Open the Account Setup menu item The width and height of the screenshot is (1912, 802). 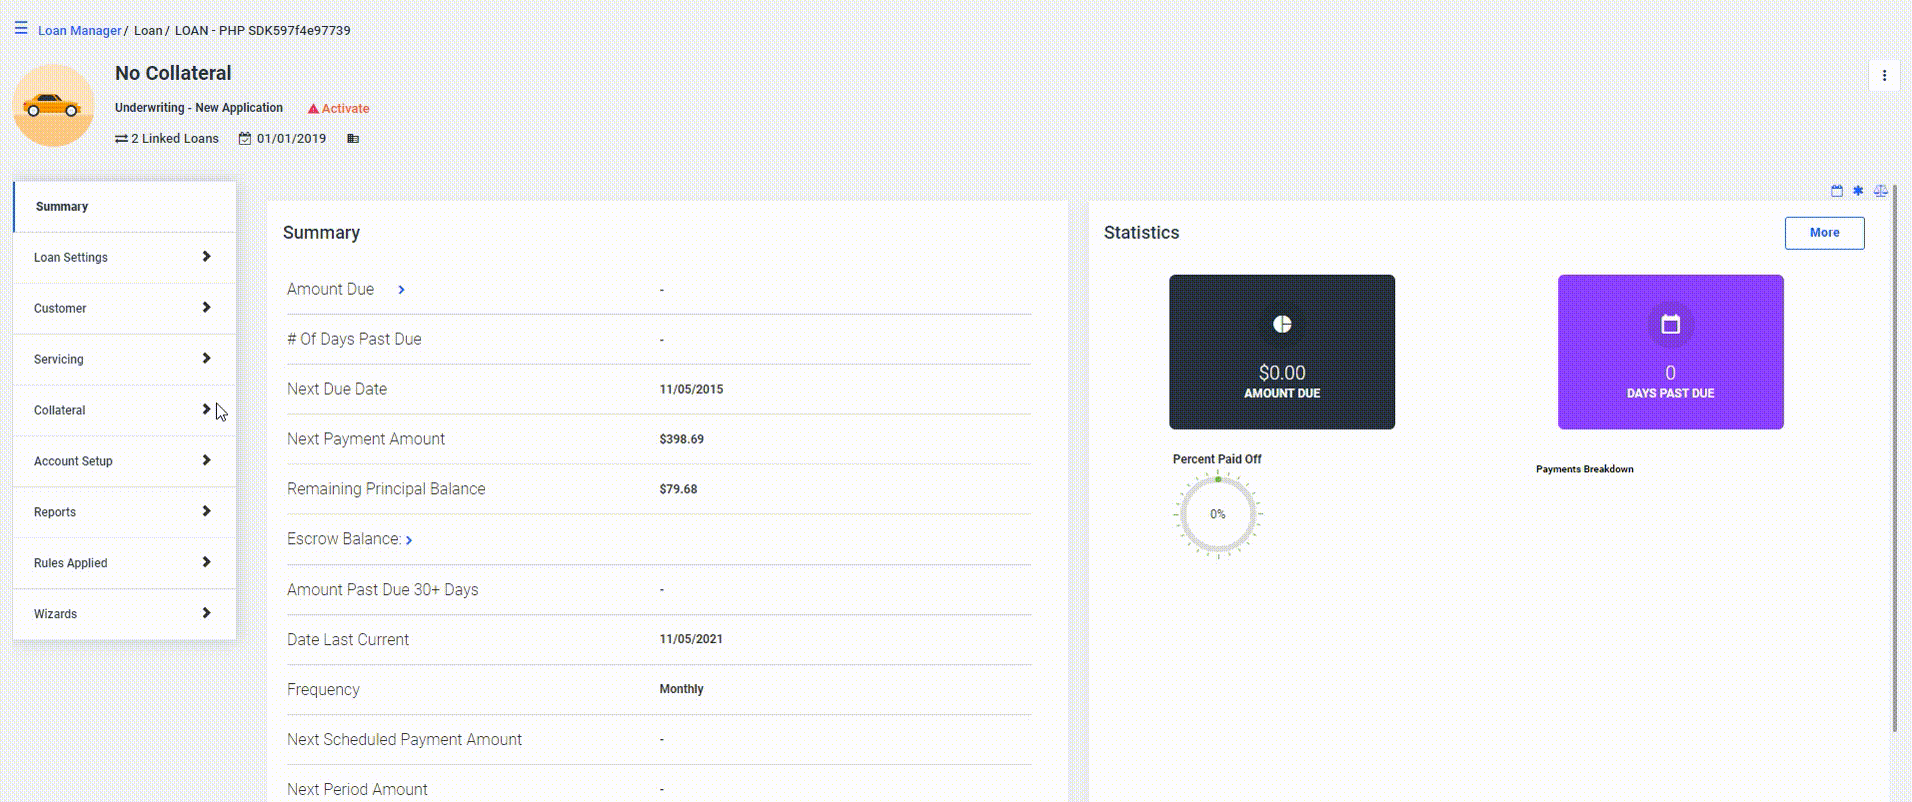coord(125,462)
